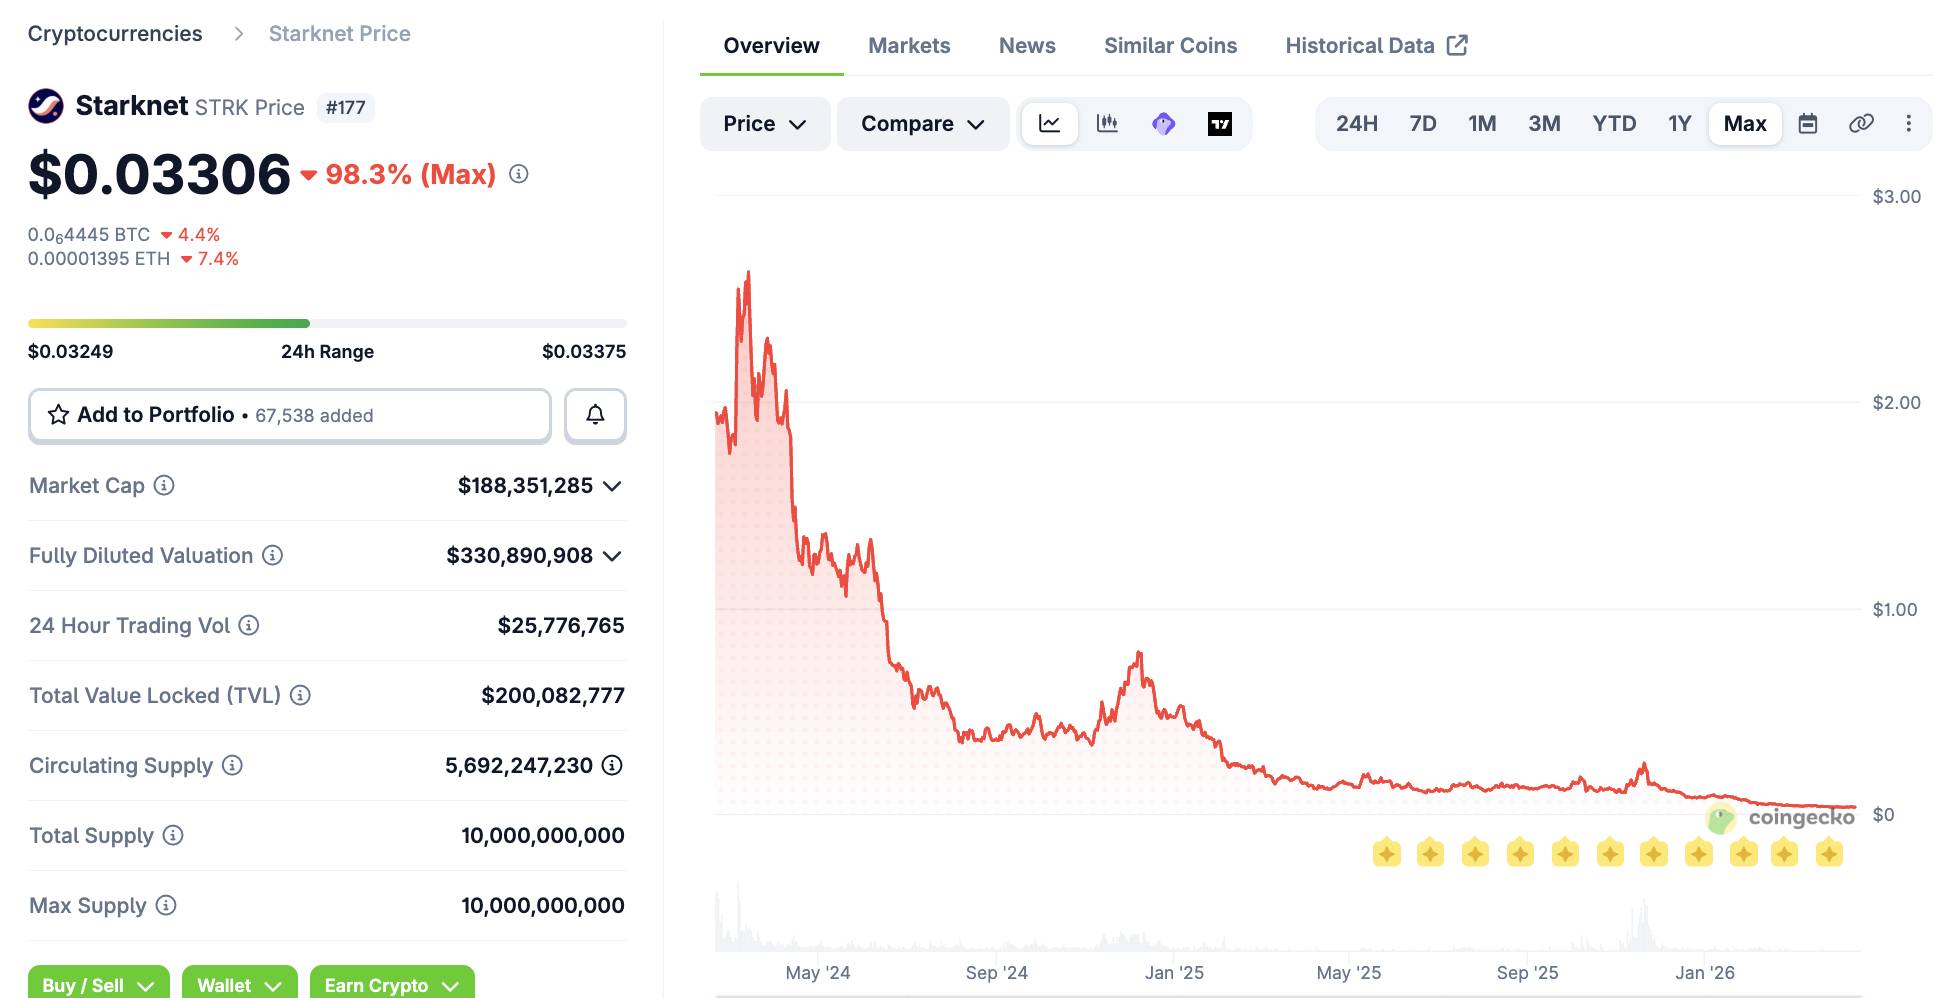Select the 7D time range

[1422, 124]
